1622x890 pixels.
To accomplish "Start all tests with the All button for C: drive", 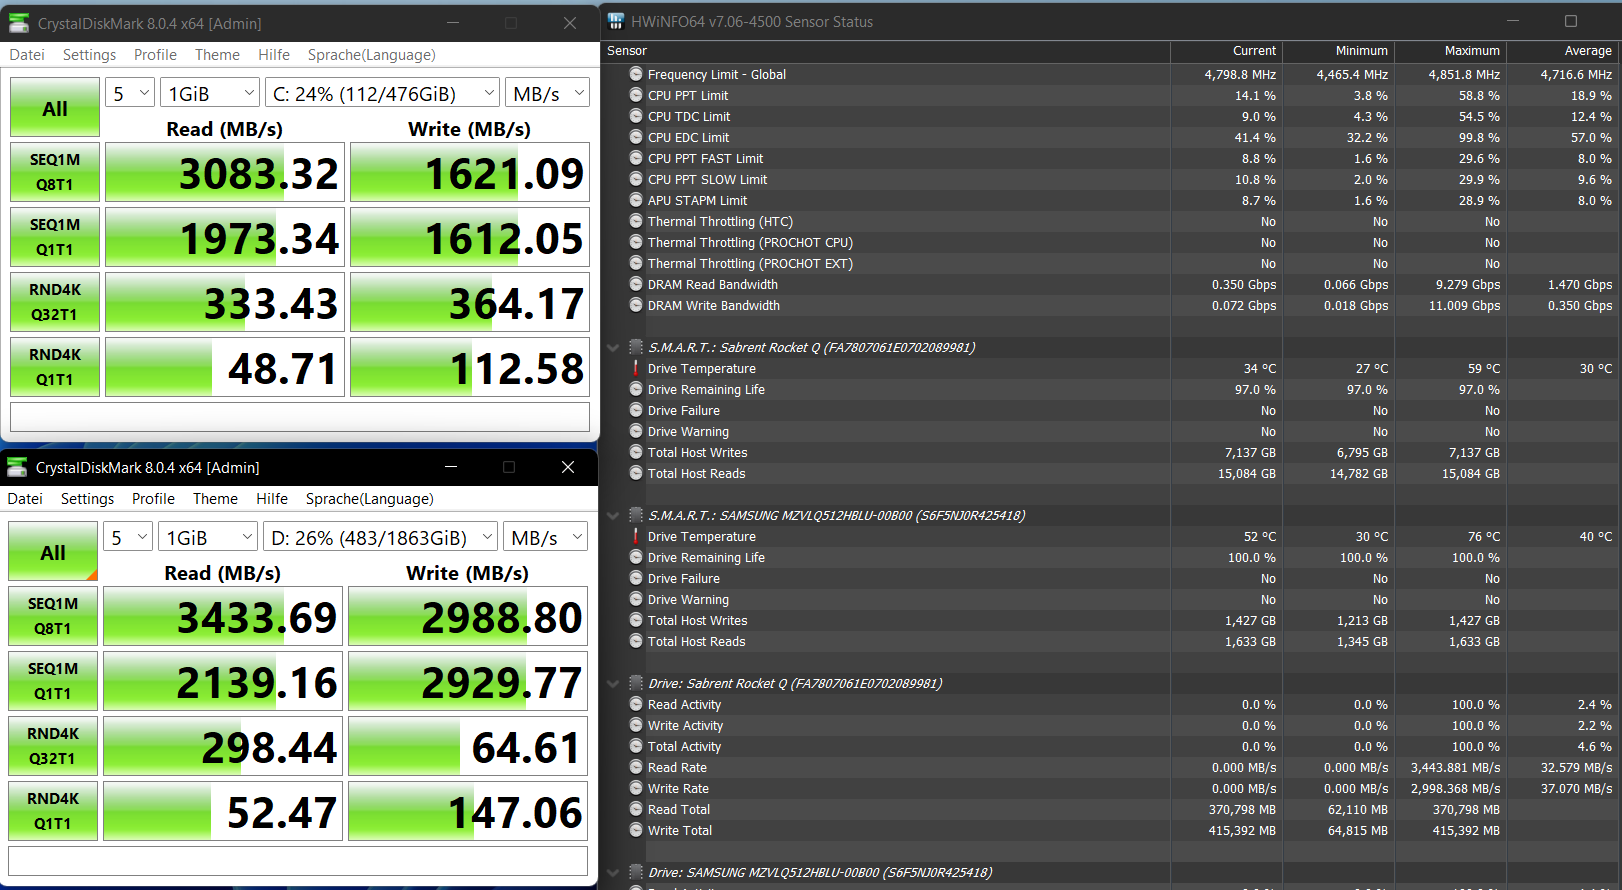I will [55, 107].
